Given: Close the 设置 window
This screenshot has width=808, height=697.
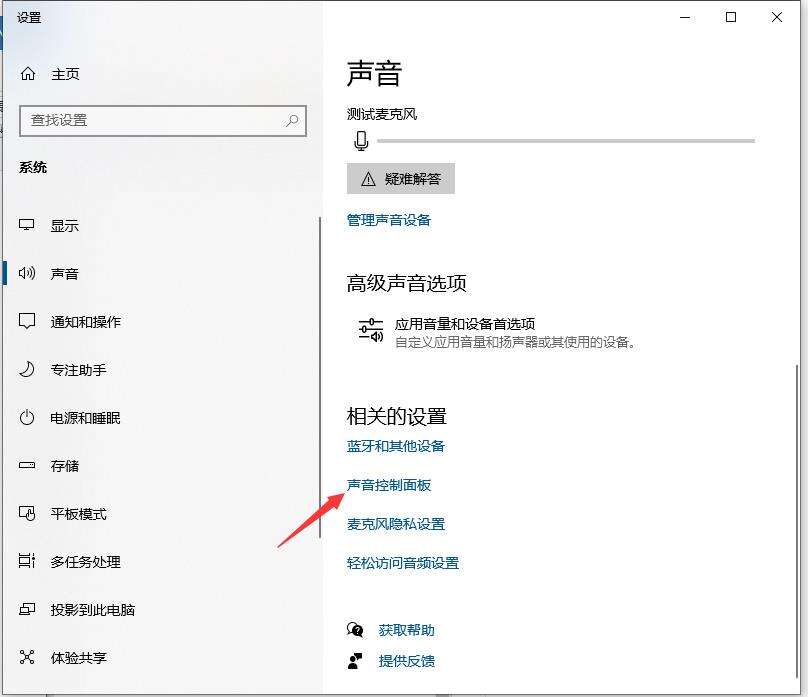Looking at the screenshot, I should [x=777, y=18].
